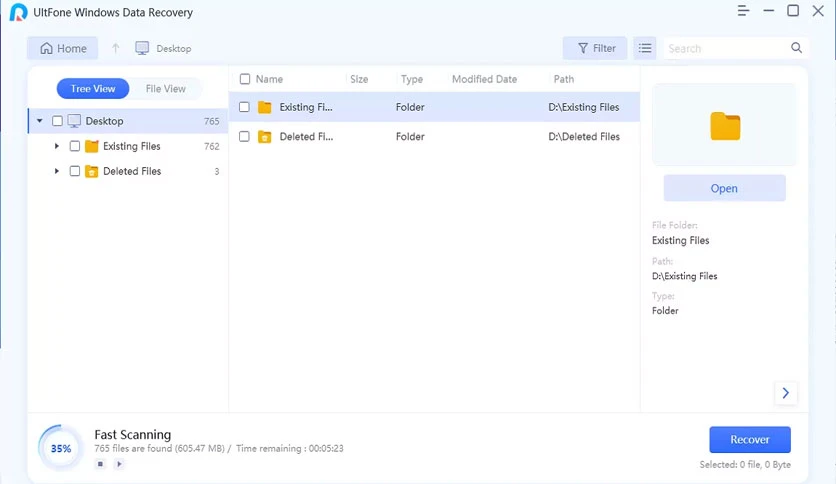Open the Filter options
The width and height of the screenshot is (836, 484).
click(595, 49)
